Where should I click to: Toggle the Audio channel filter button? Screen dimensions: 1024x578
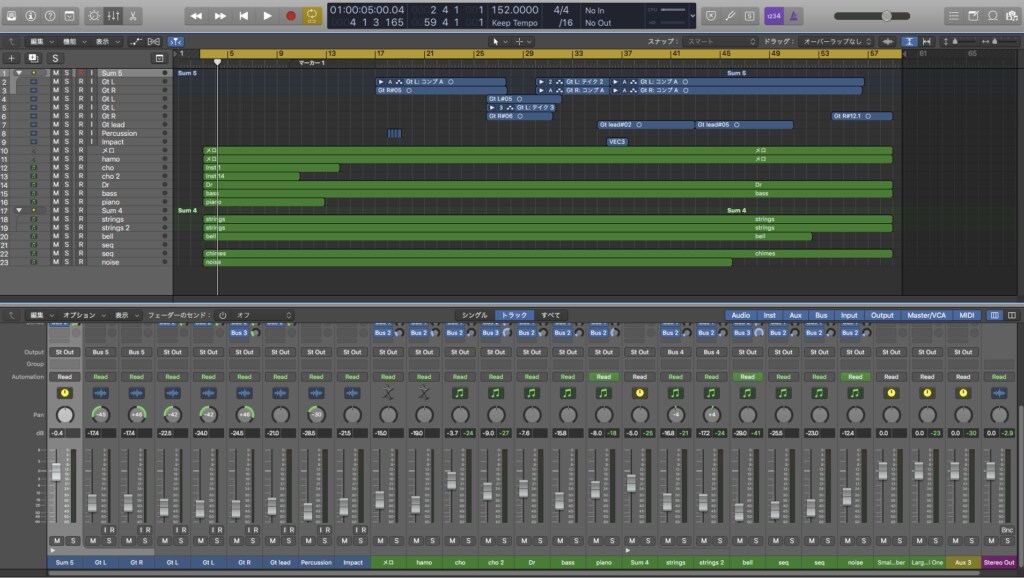pyautogui.click(x=741, y=315)
